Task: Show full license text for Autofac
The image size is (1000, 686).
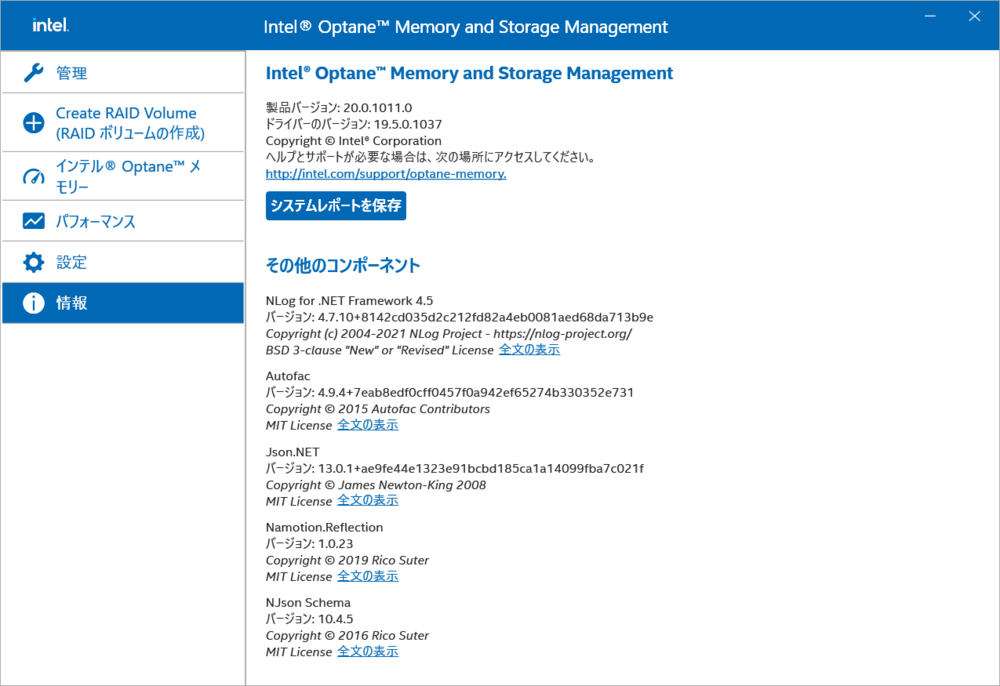Action: (368, 425)
